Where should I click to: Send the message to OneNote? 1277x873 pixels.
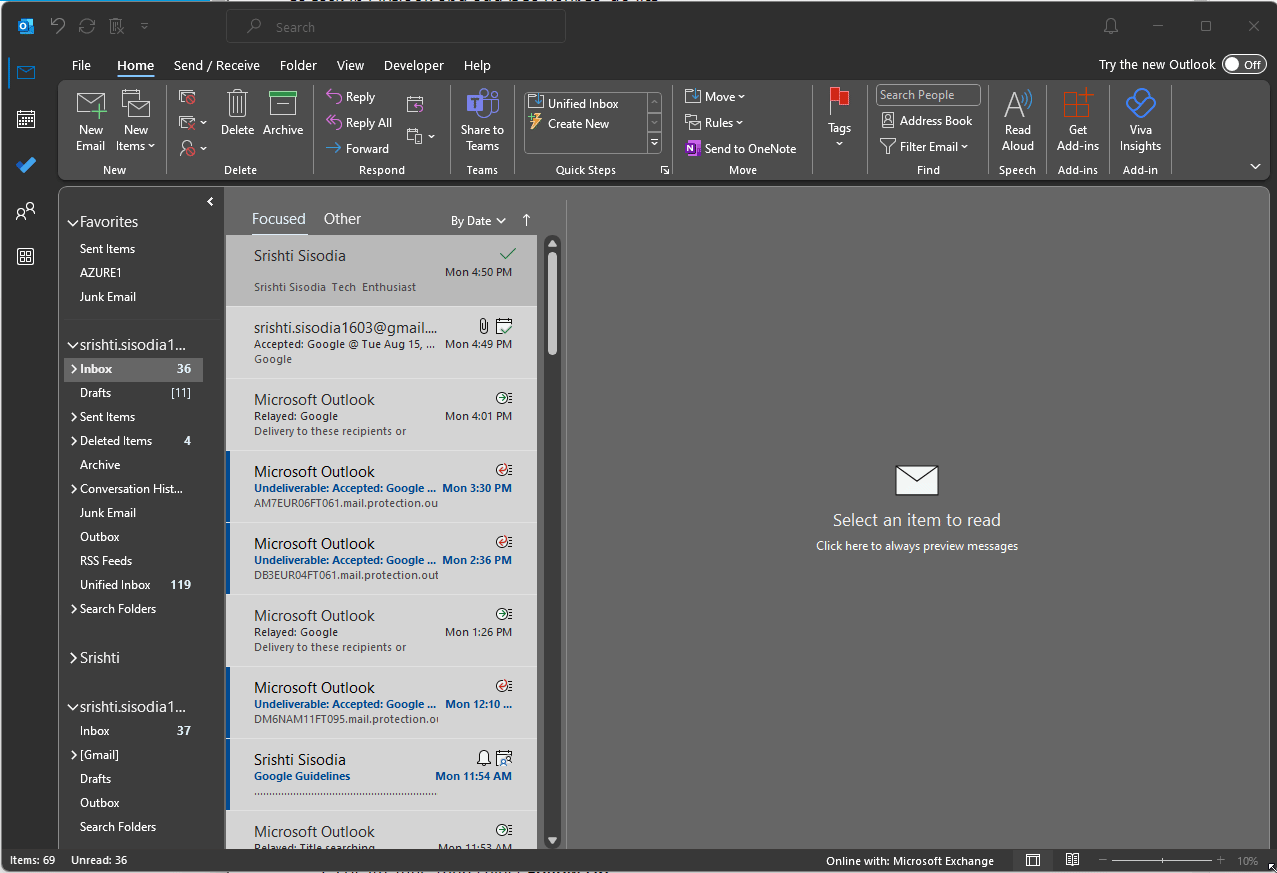tap(741, 149)
